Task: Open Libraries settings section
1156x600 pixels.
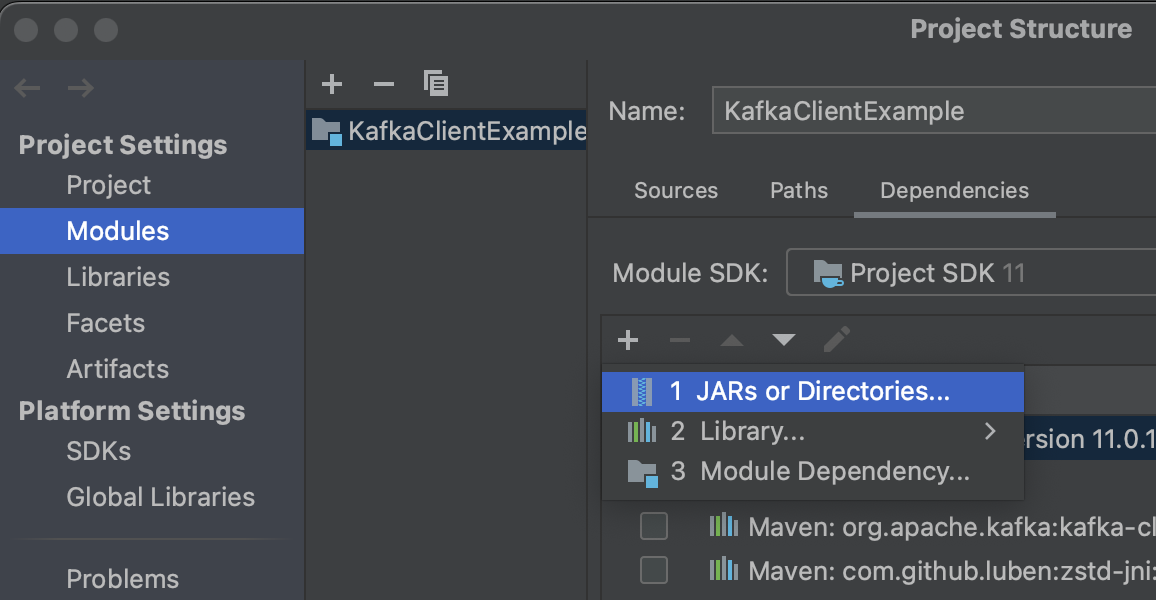Action: 118,277
